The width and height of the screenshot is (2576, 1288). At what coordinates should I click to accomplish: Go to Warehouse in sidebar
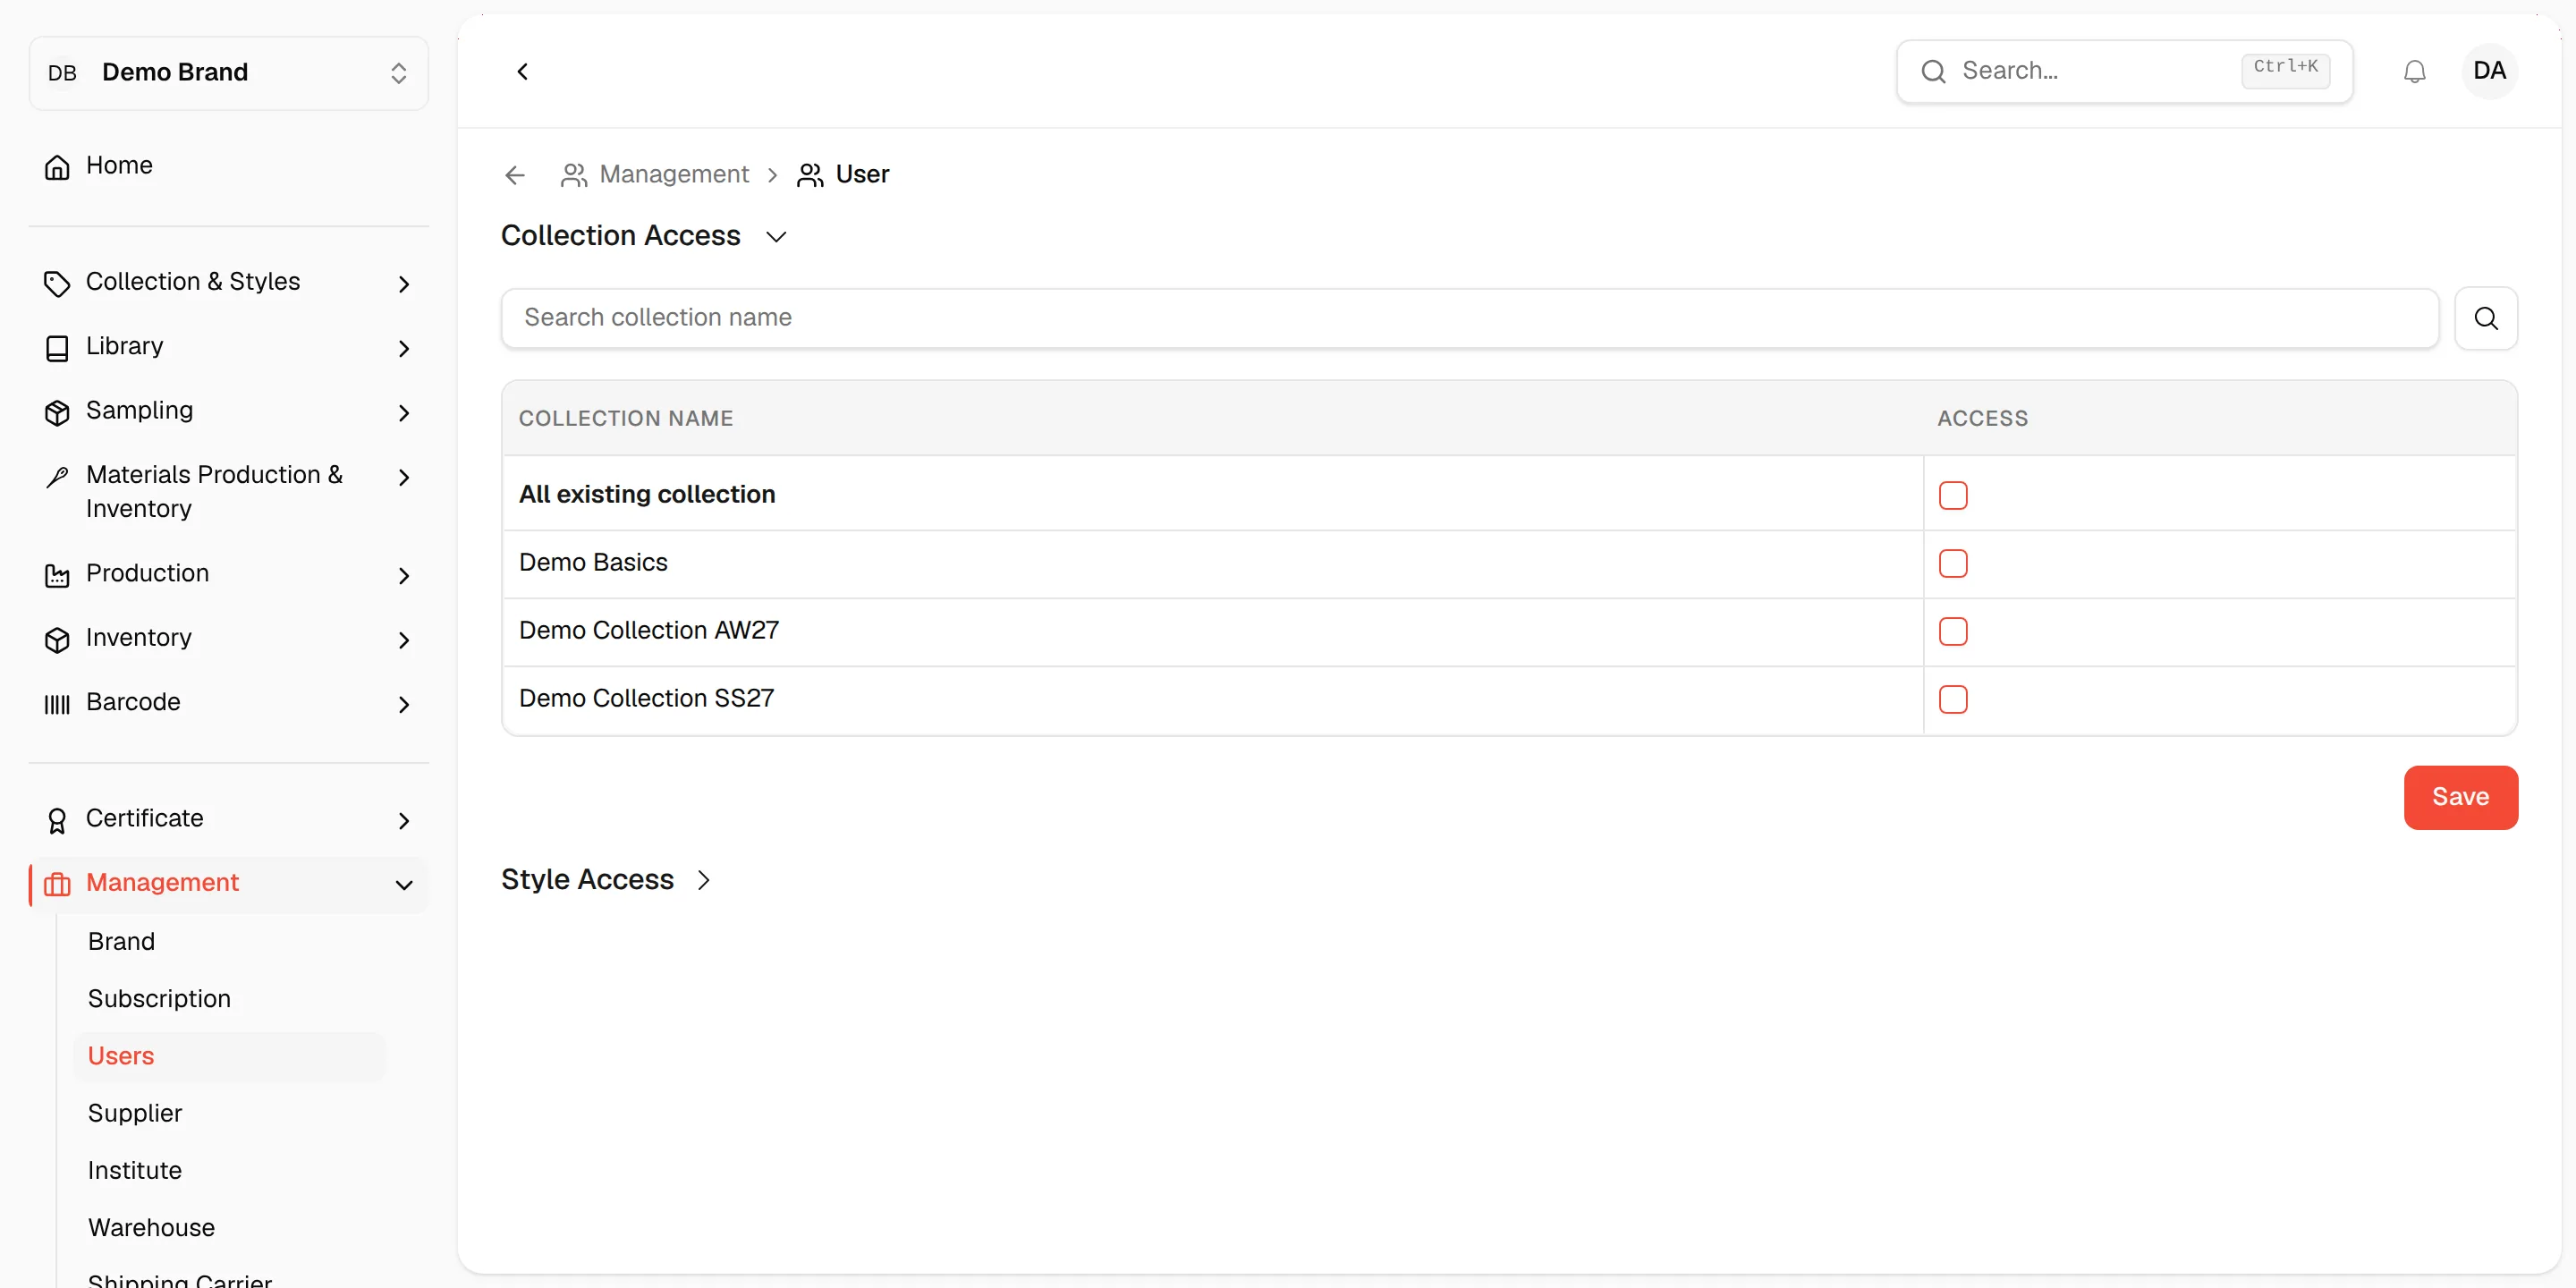[x=151, y=1227]
